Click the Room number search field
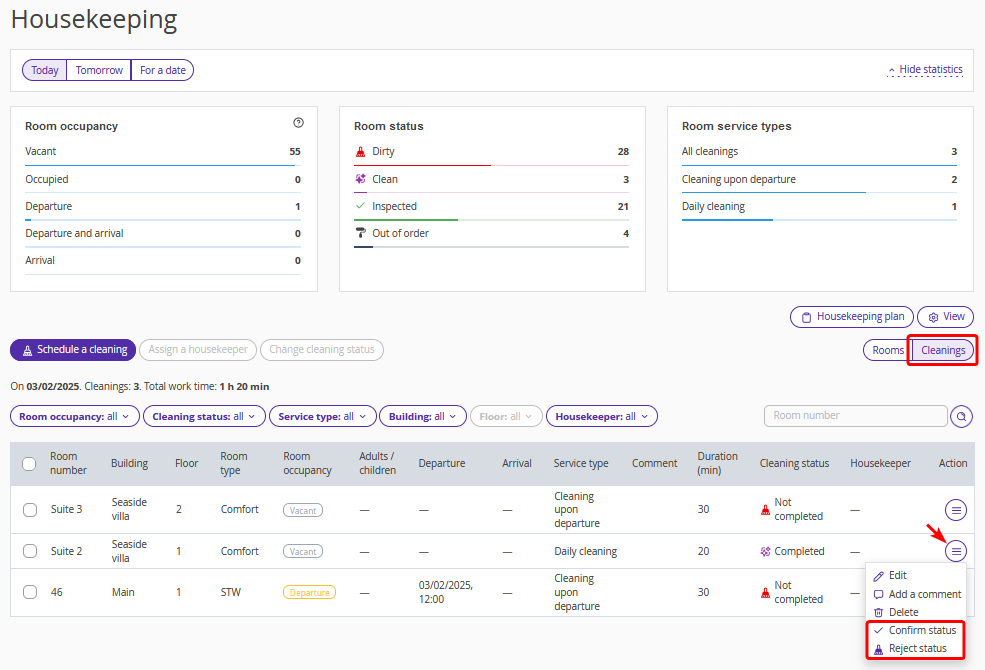 click(855, 416)
